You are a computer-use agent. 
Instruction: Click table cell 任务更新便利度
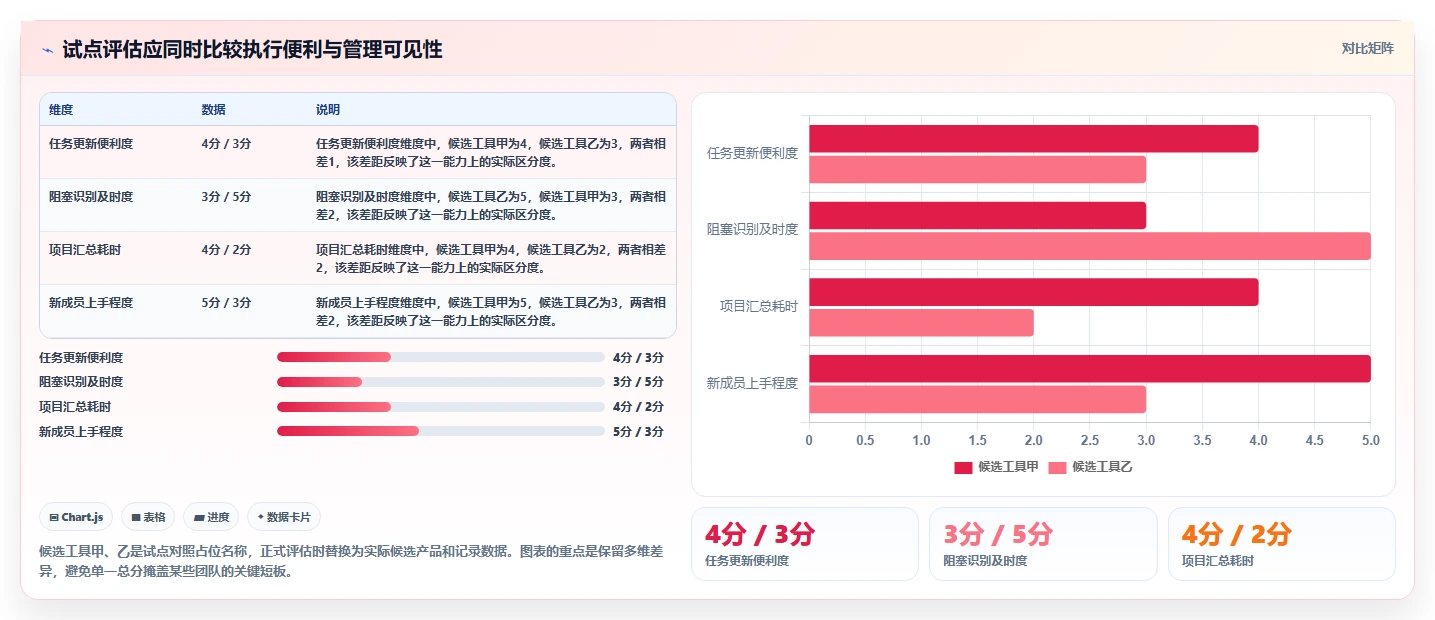click(x=91, y=143)
